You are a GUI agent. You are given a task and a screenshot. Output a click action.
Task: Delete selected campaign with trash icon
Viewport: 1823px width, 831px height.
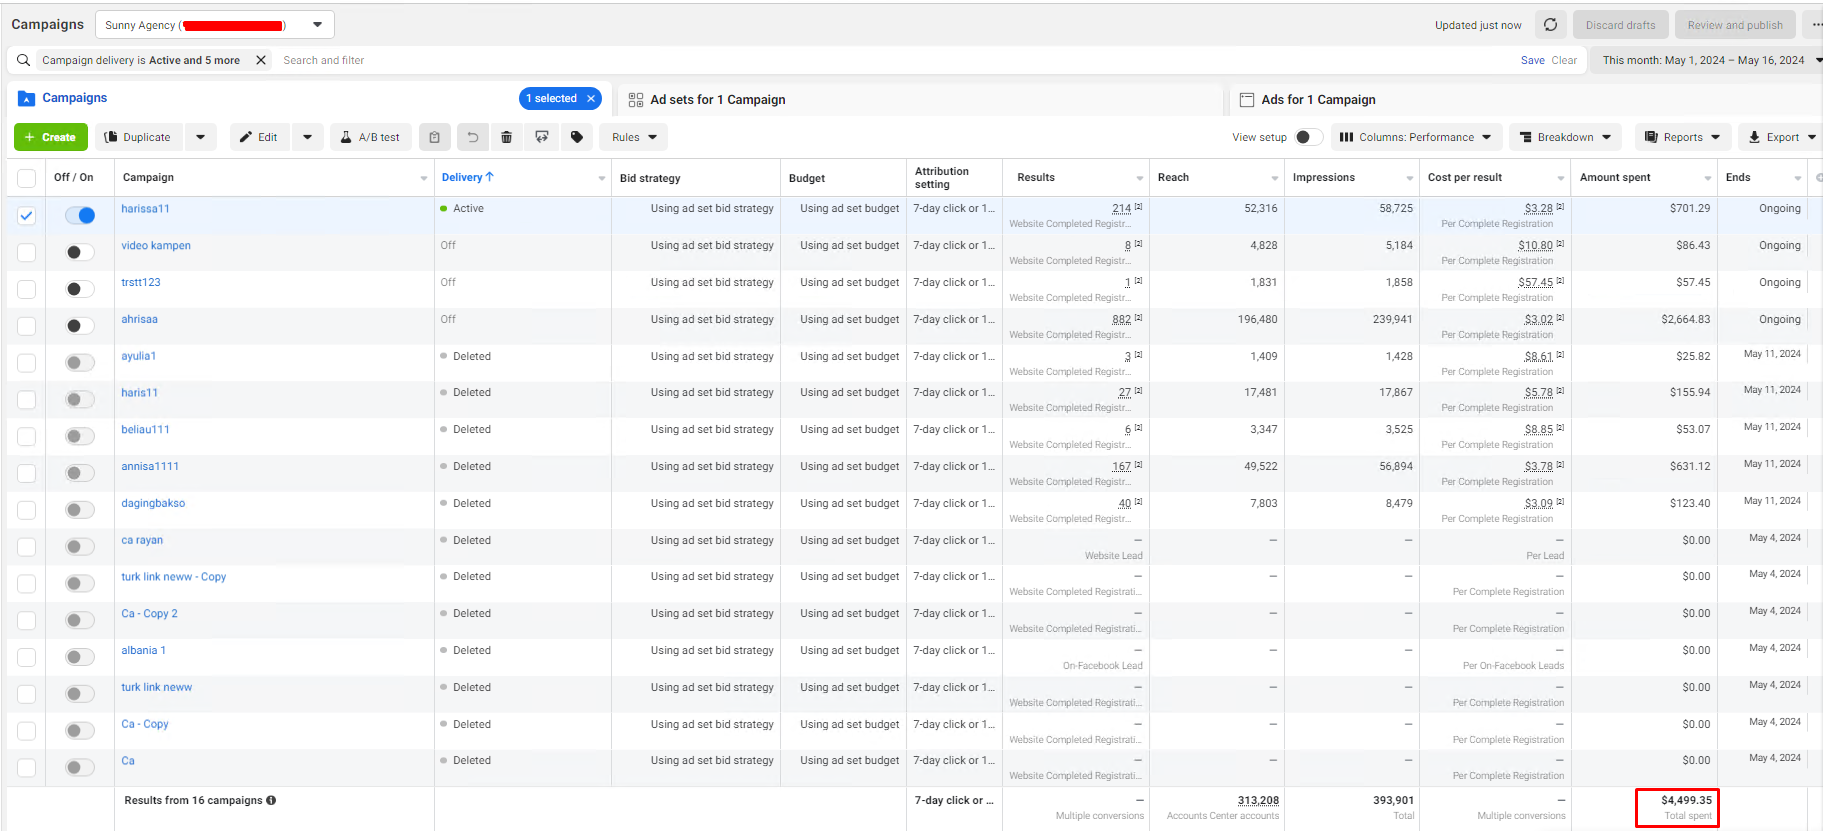tap(507, 137)
